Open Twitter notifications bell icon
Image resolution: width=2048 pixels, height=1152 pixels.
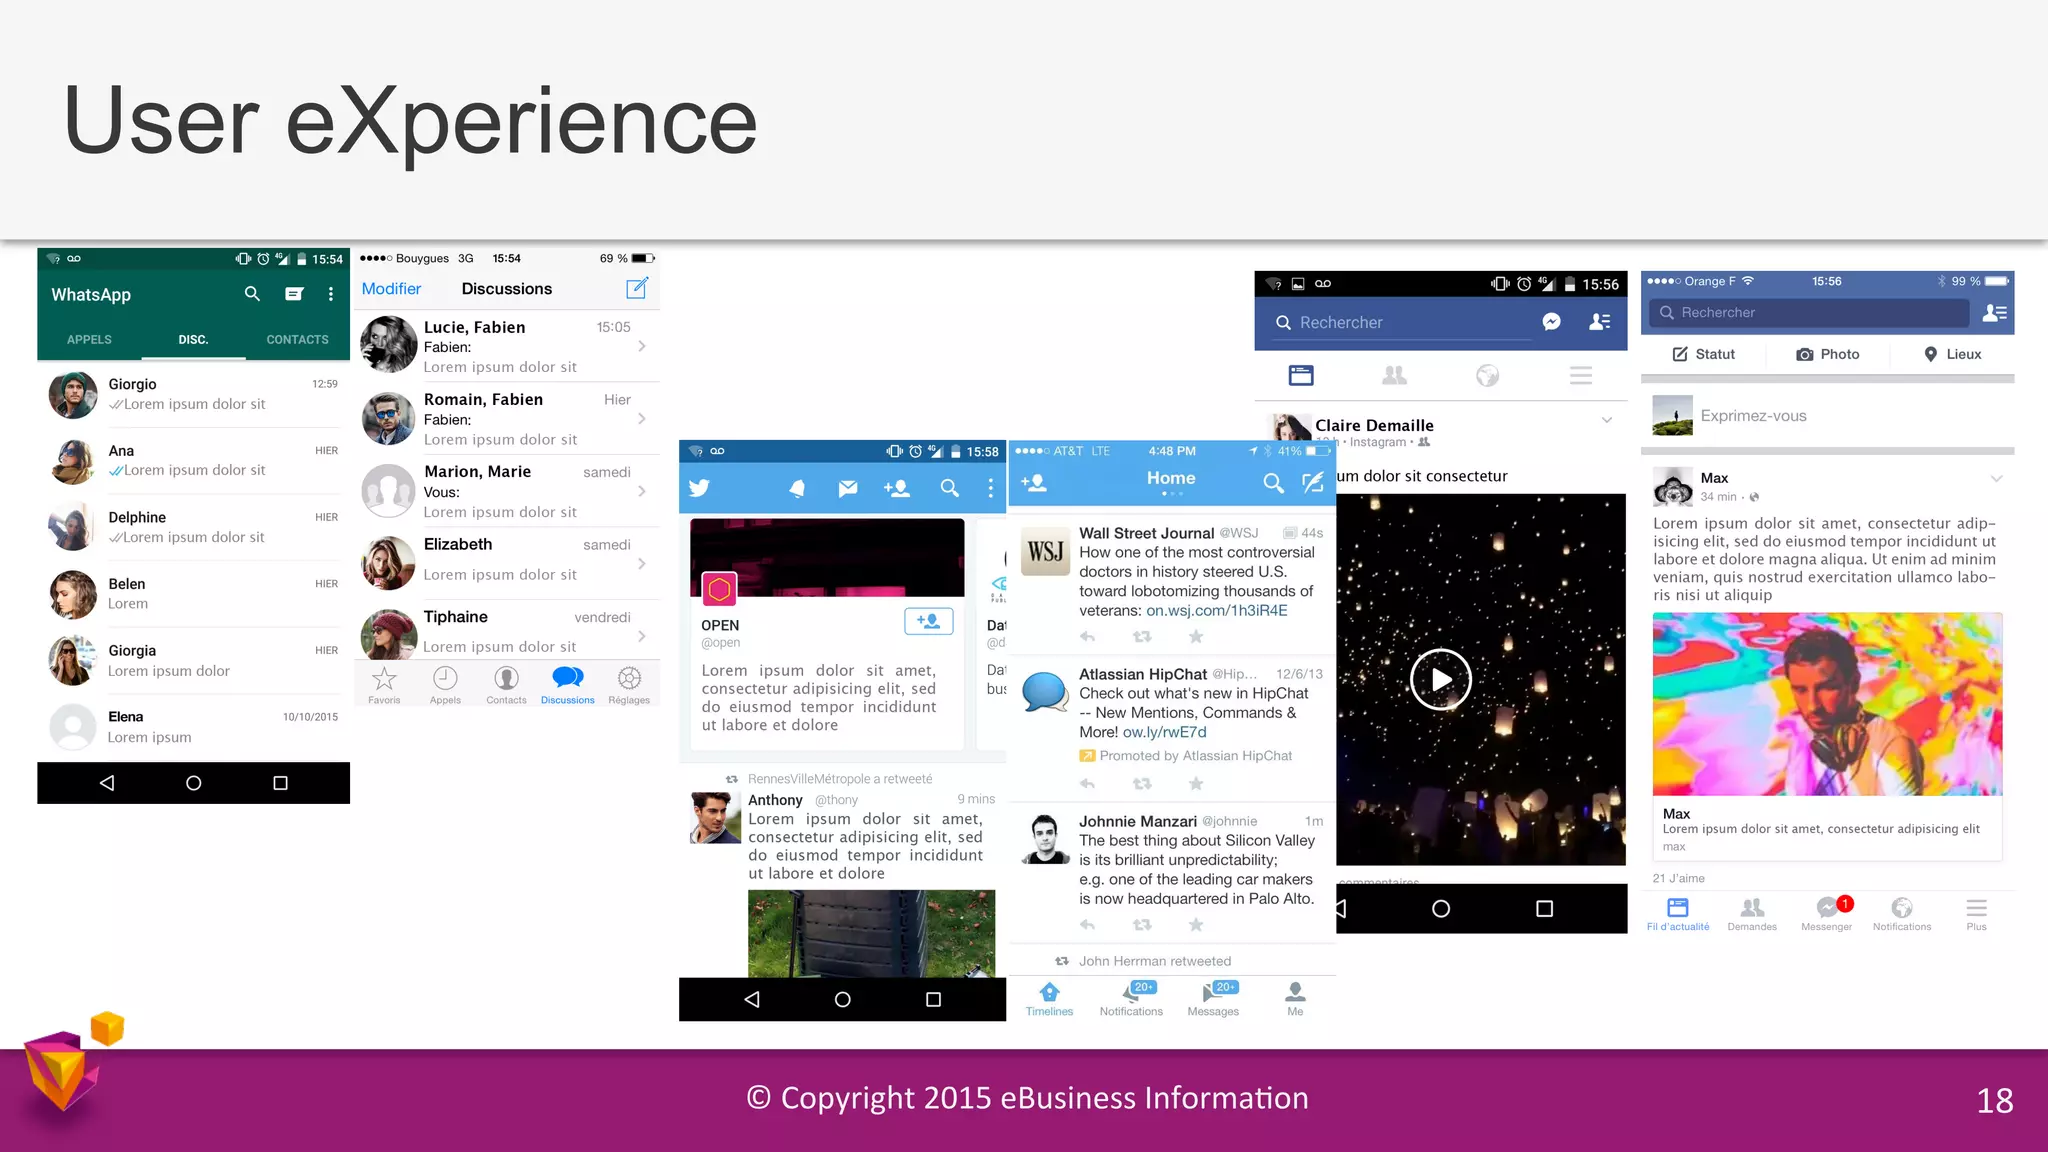pos(797,488)
